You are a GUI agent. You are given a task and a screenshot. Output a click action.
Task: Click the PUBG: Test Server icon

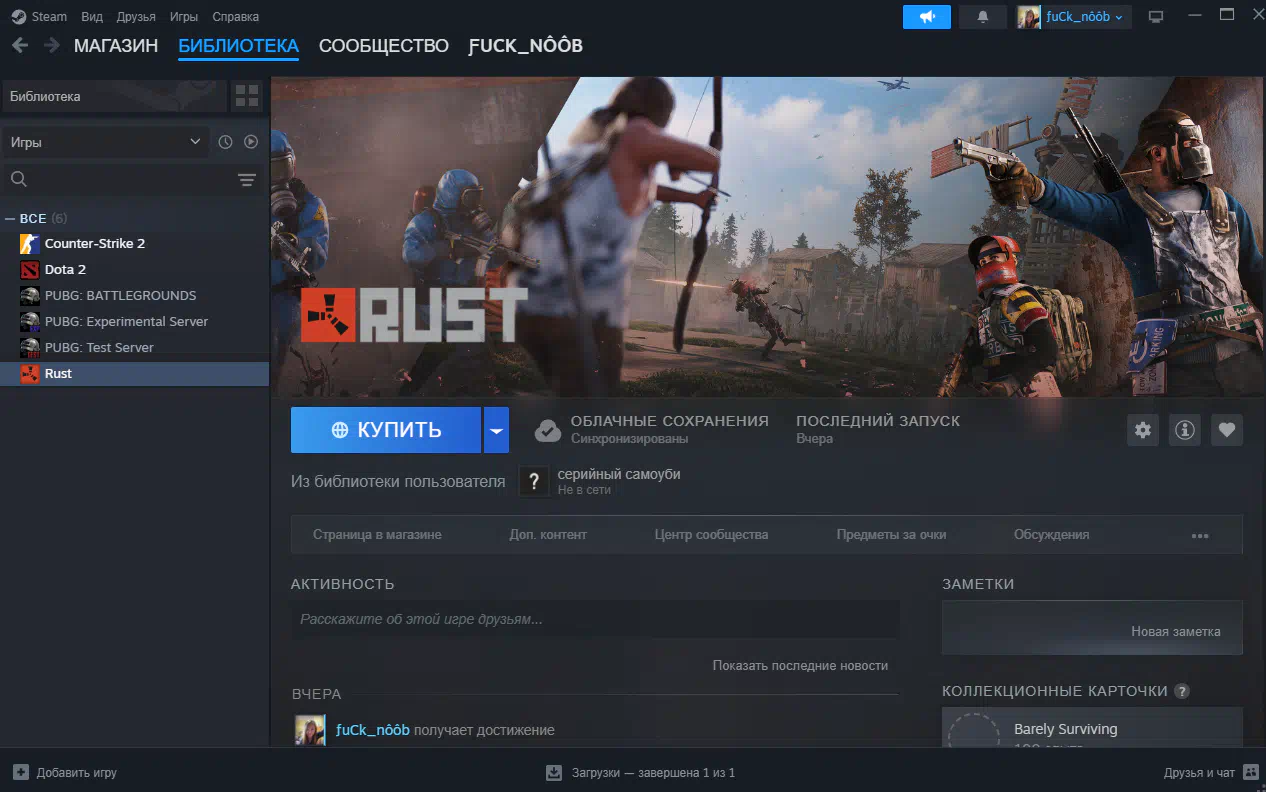point(30,348)
